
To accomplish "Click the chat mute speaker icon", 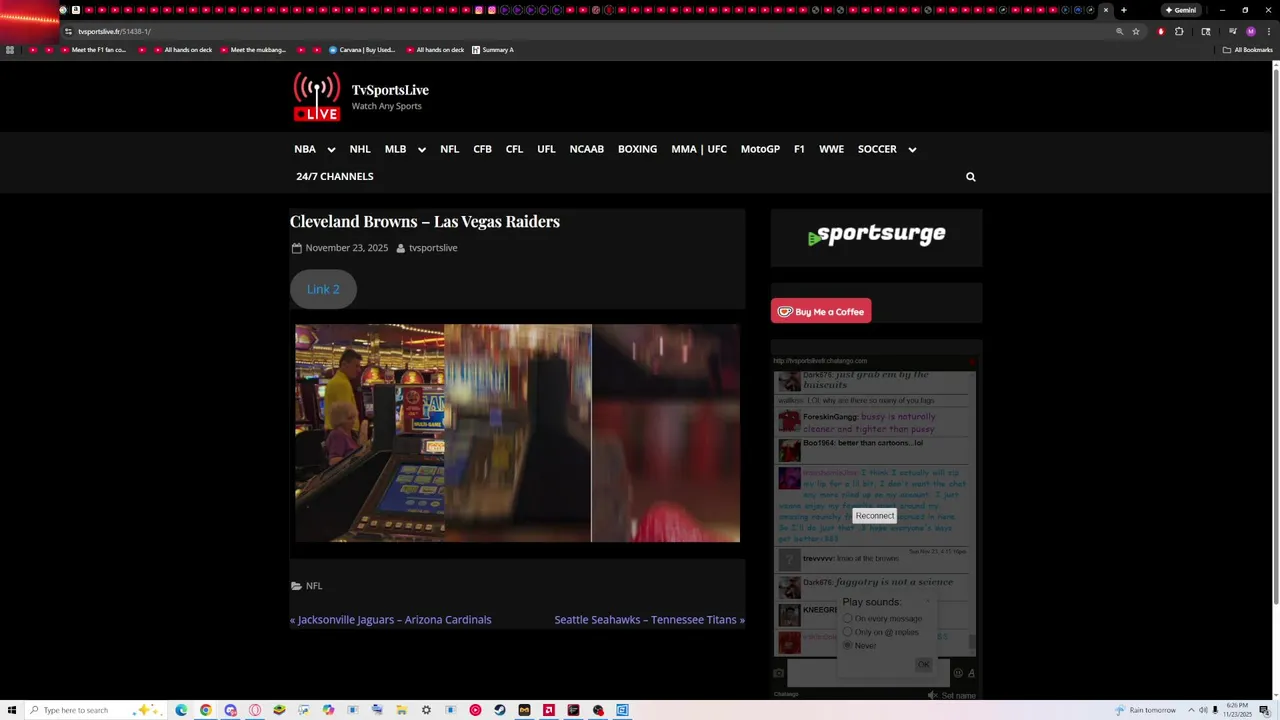I will (932, 695).
